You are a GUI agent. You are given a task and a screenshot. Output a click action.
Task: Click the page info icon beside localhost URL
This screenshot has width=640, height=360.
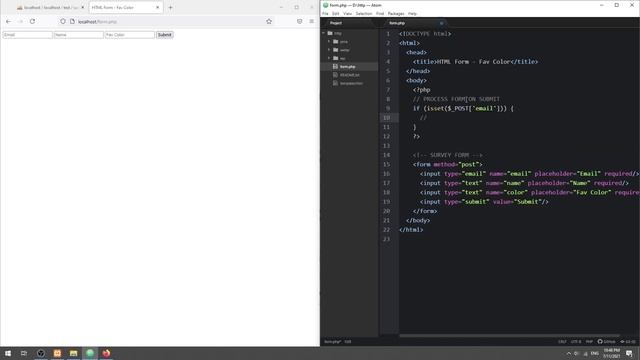click(x=72, y=21)
